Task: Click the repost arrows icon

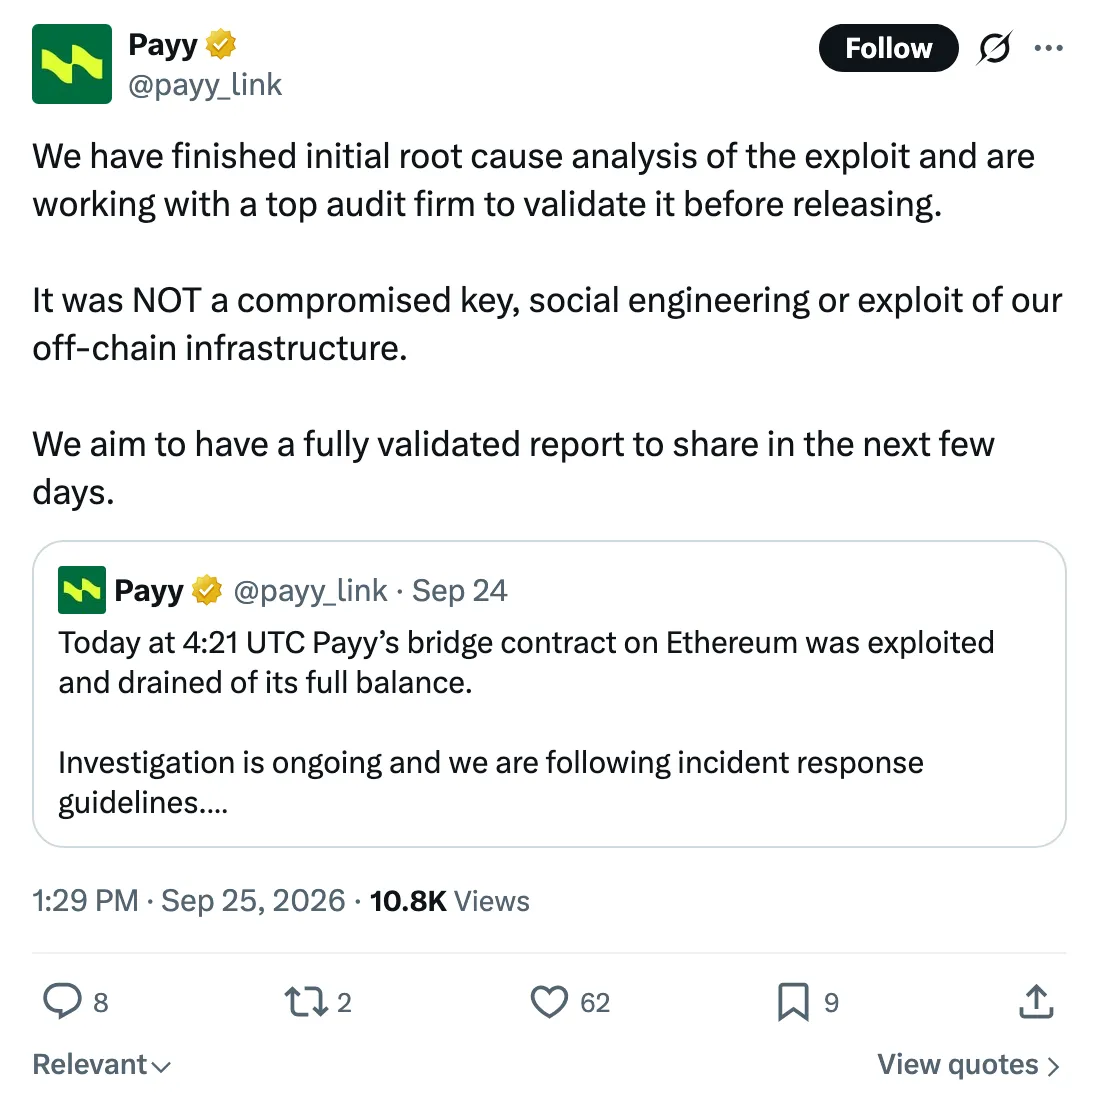Action: click(x=306, y=1002)
